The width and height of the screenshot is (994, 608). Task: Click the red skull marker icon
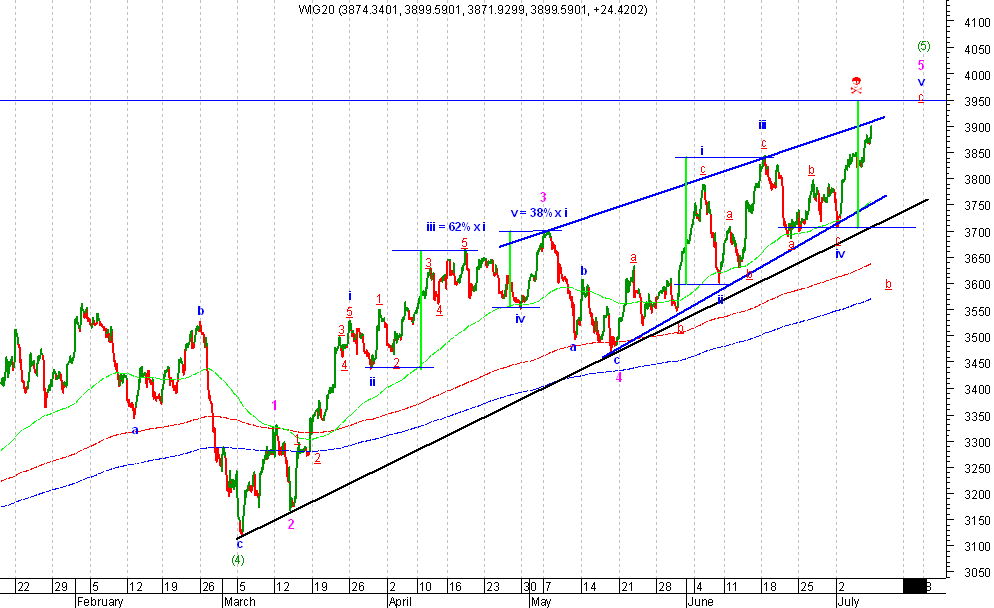(856, 84)
